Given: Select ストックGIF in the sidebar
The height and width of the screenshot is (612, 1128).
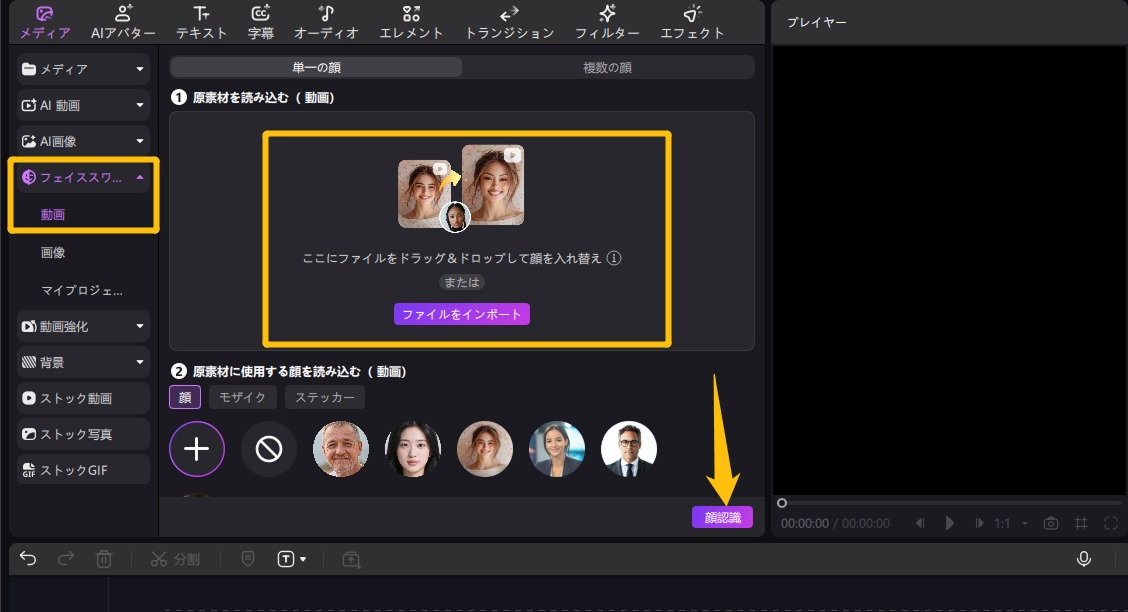Looking at the screenshot, I should (82, 469).
